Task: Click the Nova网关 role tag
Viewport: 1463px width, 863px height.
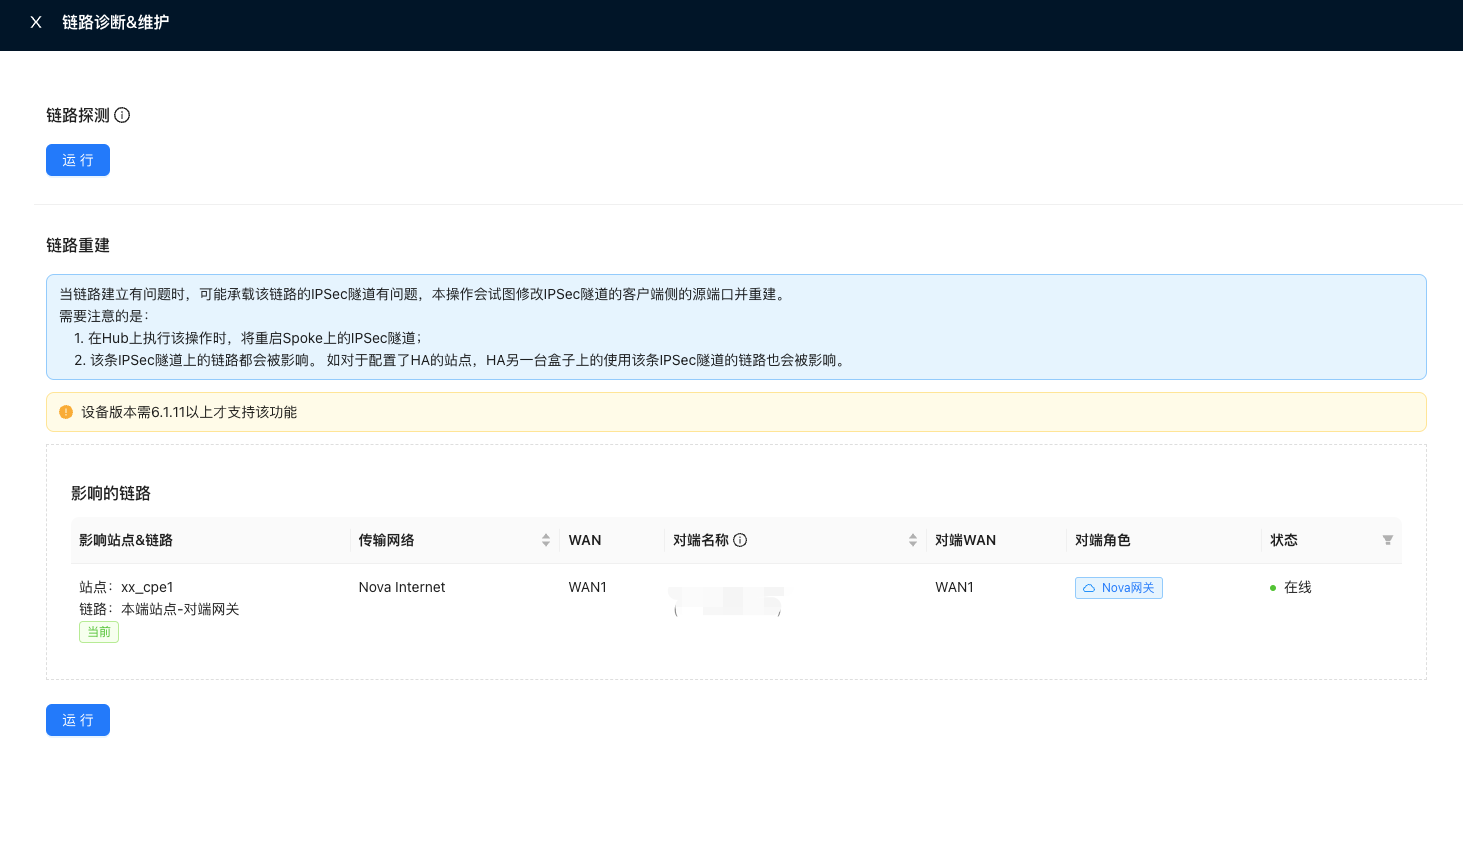Action: point(1119,588)
